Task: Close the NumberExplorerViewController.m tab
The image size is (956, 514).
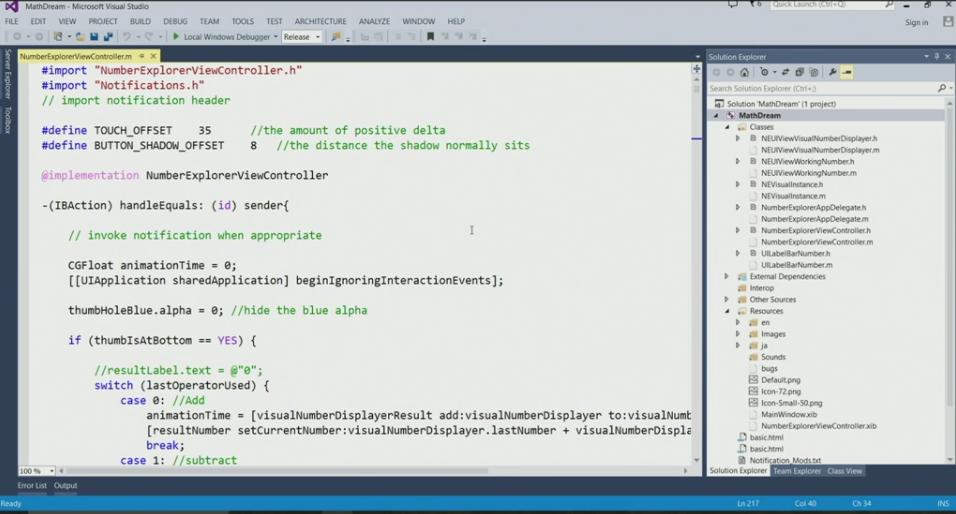Action: (153, 56)
